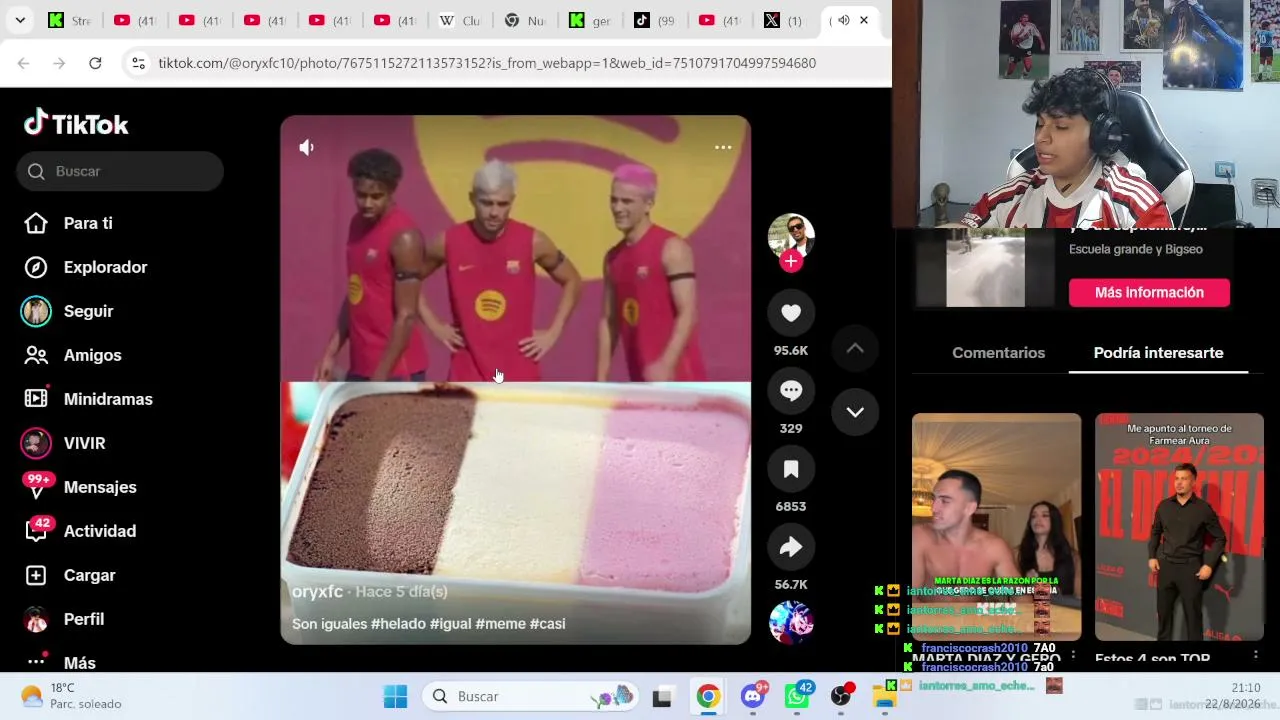The width and height of the screenshot is (1280, 720).
Task: Switch to the Kick 'Stre' browser tab
Action: tap(70, 20)
